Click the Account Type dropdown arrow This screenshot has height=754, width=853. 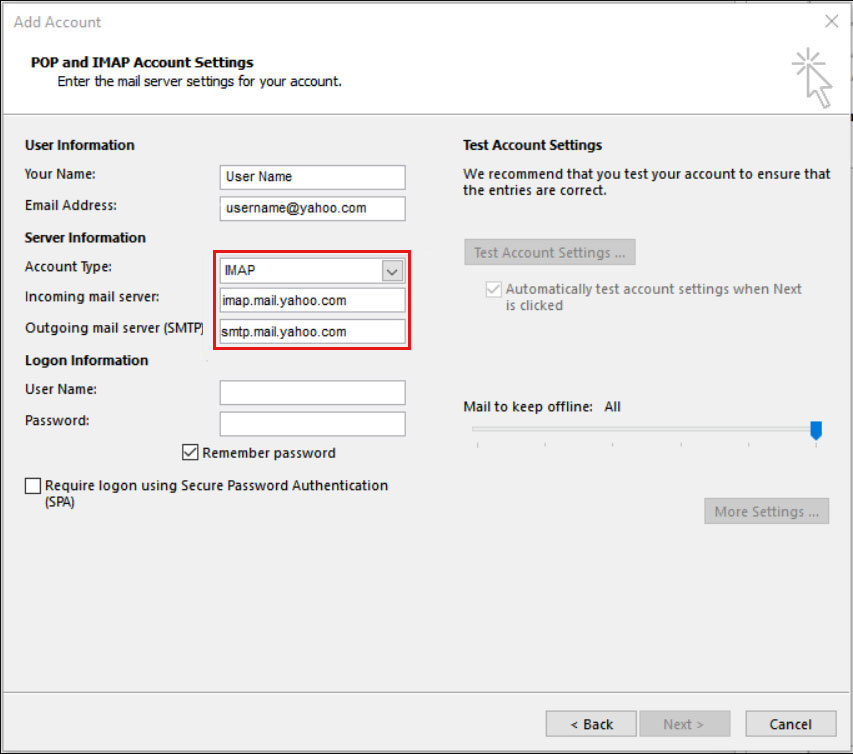[x=392, y=270]
